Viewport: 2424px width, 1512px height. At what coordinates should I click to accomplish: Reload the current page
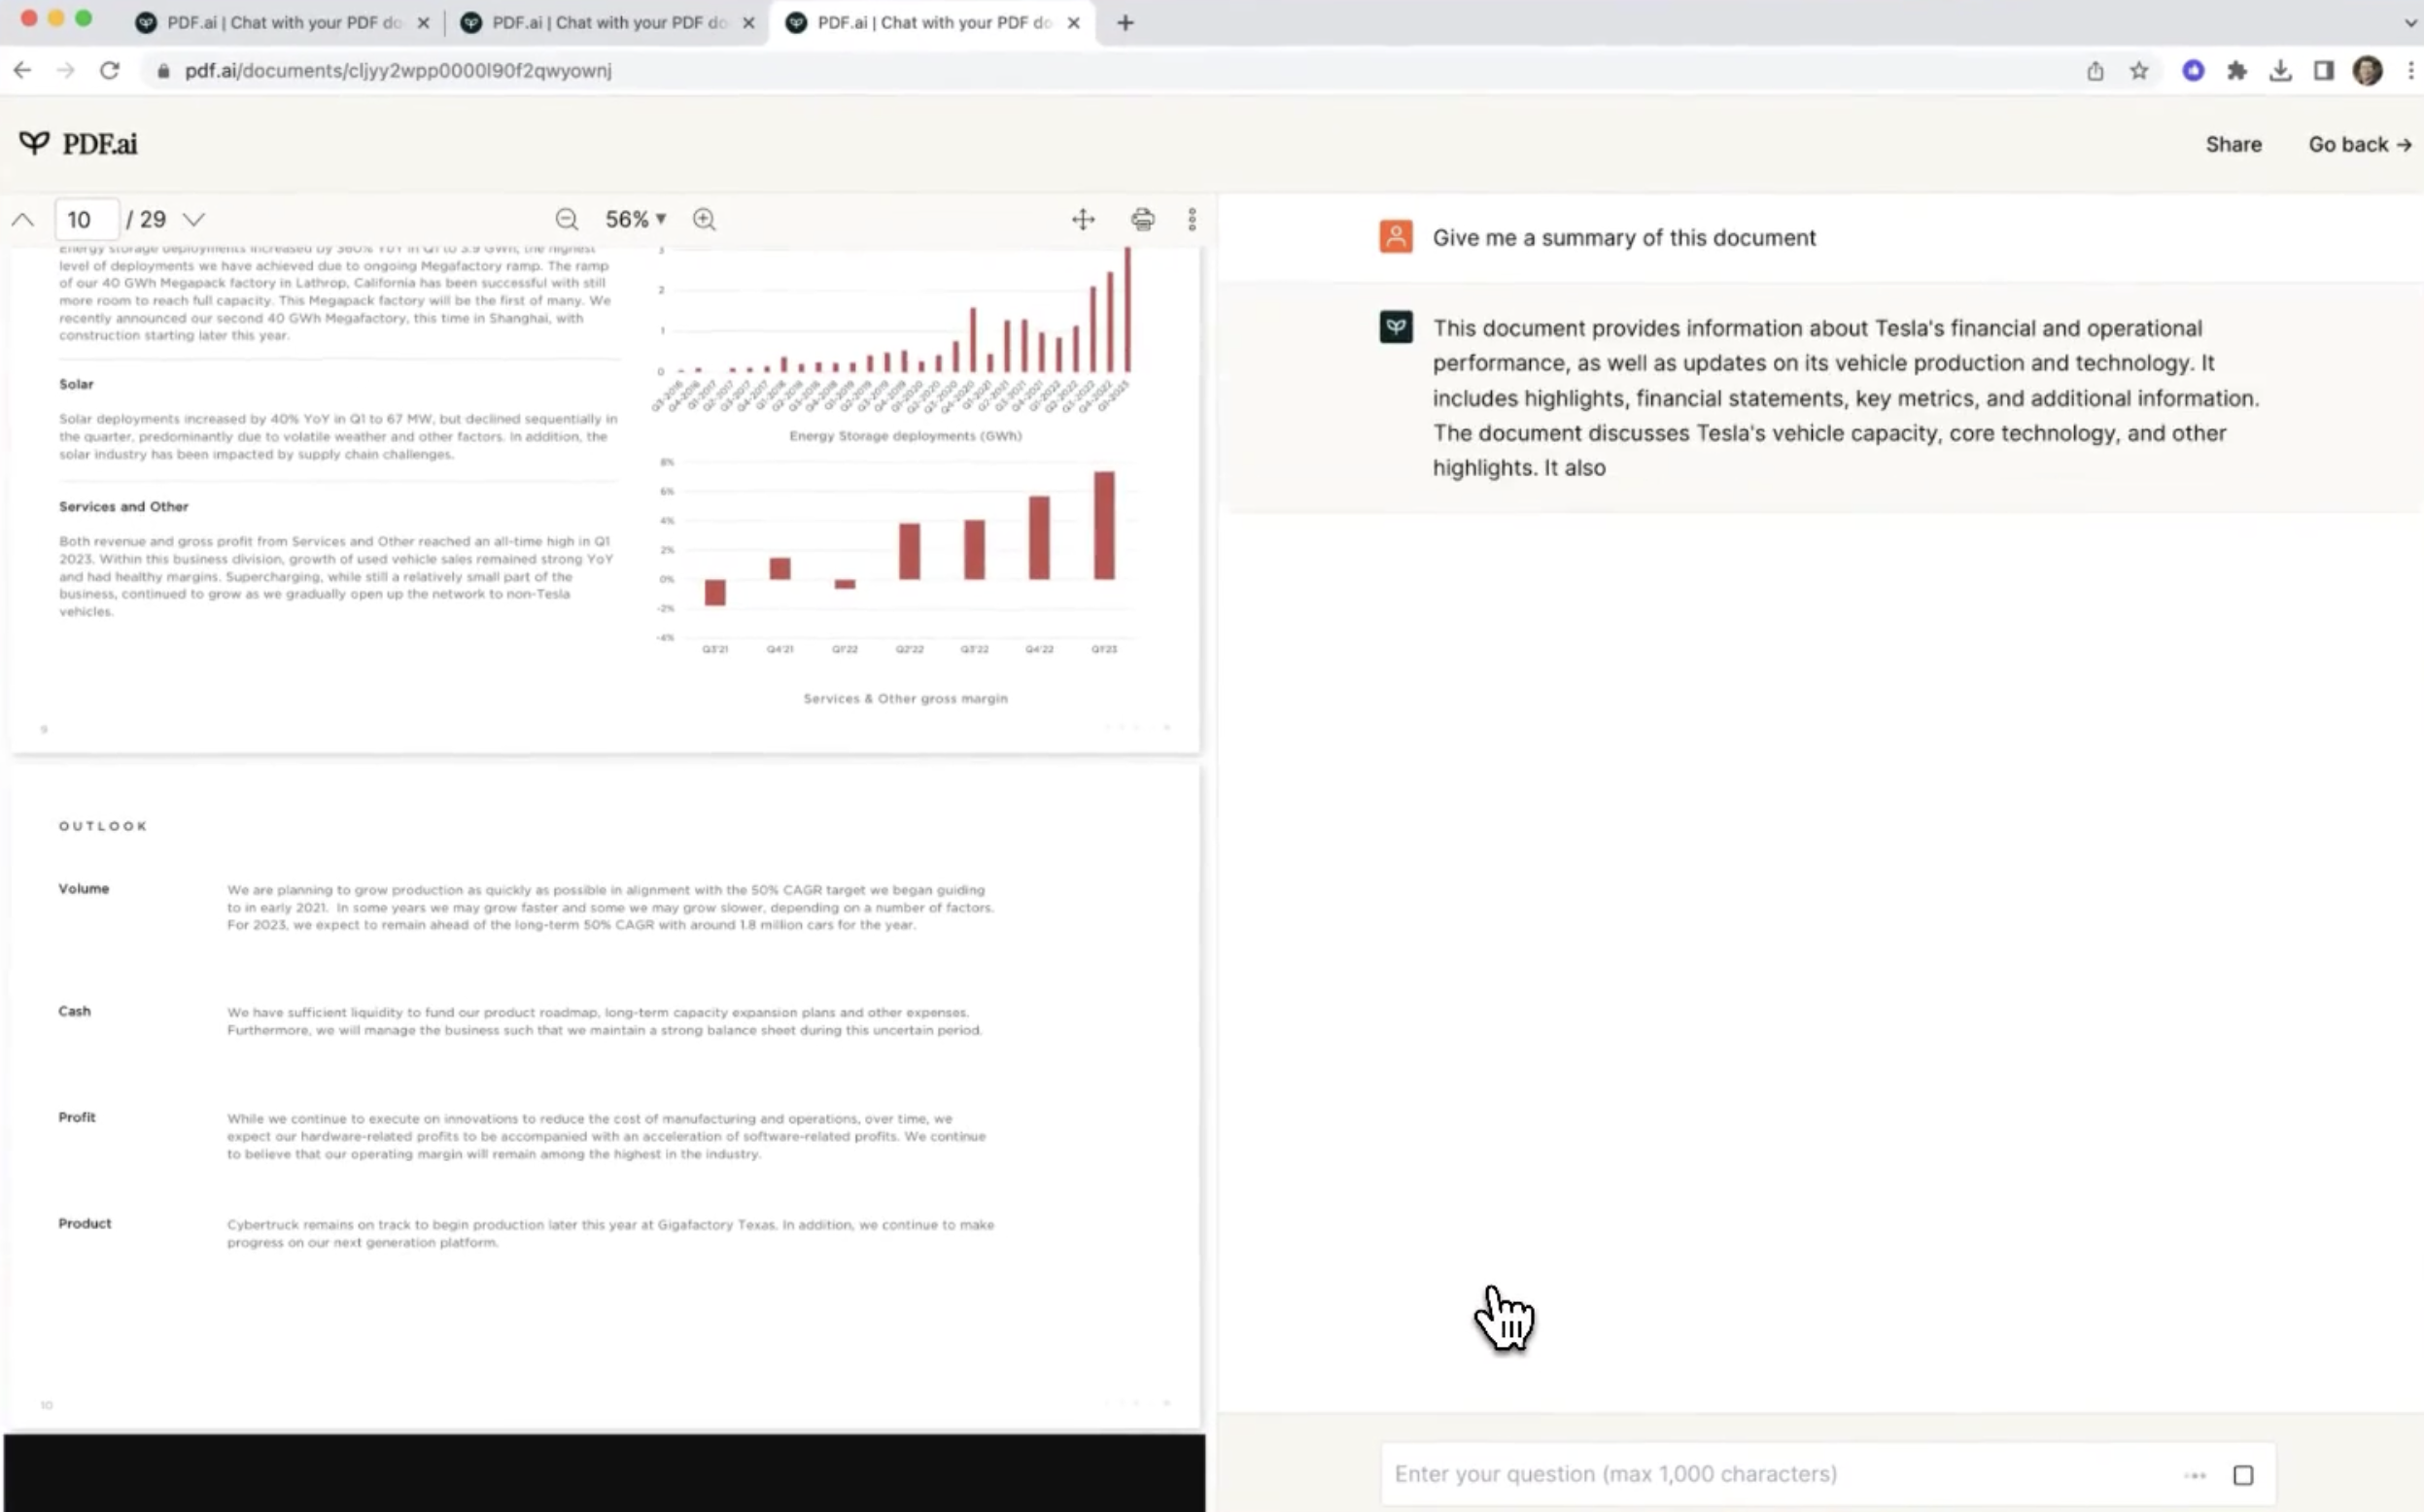coord(110,70)
